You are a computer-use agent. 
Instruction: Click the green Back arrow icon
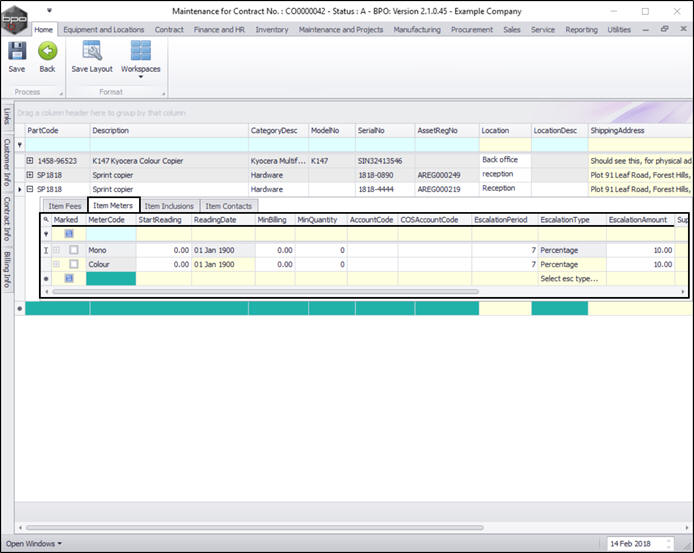pyautogui.click(x=47, y=52)
